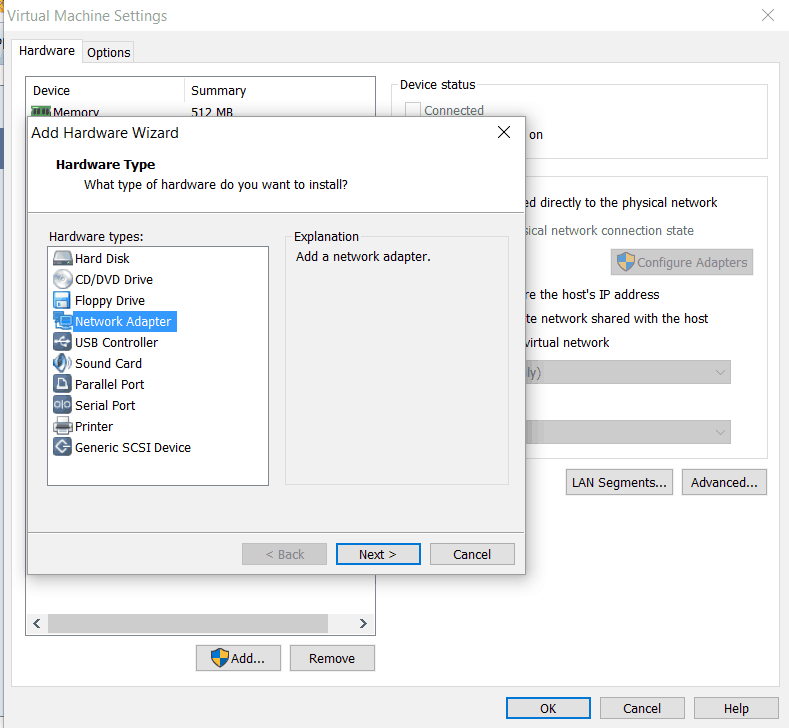Switch to the Options tab
The height and width of the screenshot is (728, 789).
coord(108,52)
